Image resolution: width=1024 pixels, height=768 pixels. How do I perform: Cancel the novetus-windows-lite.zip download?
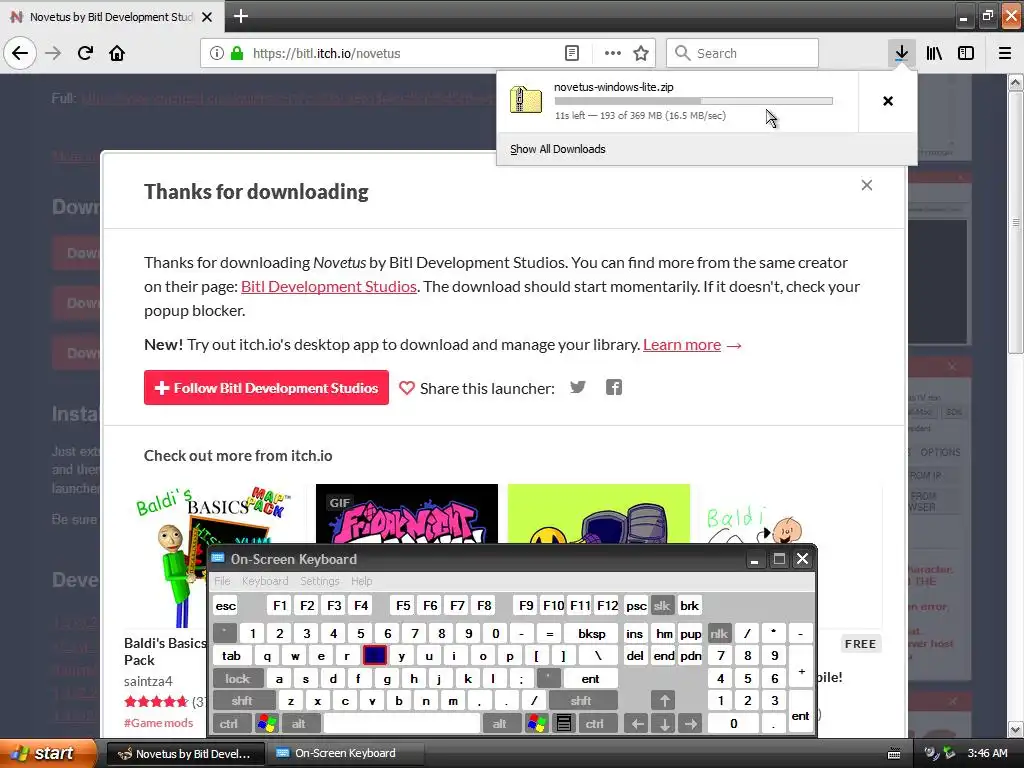point(888,101)
